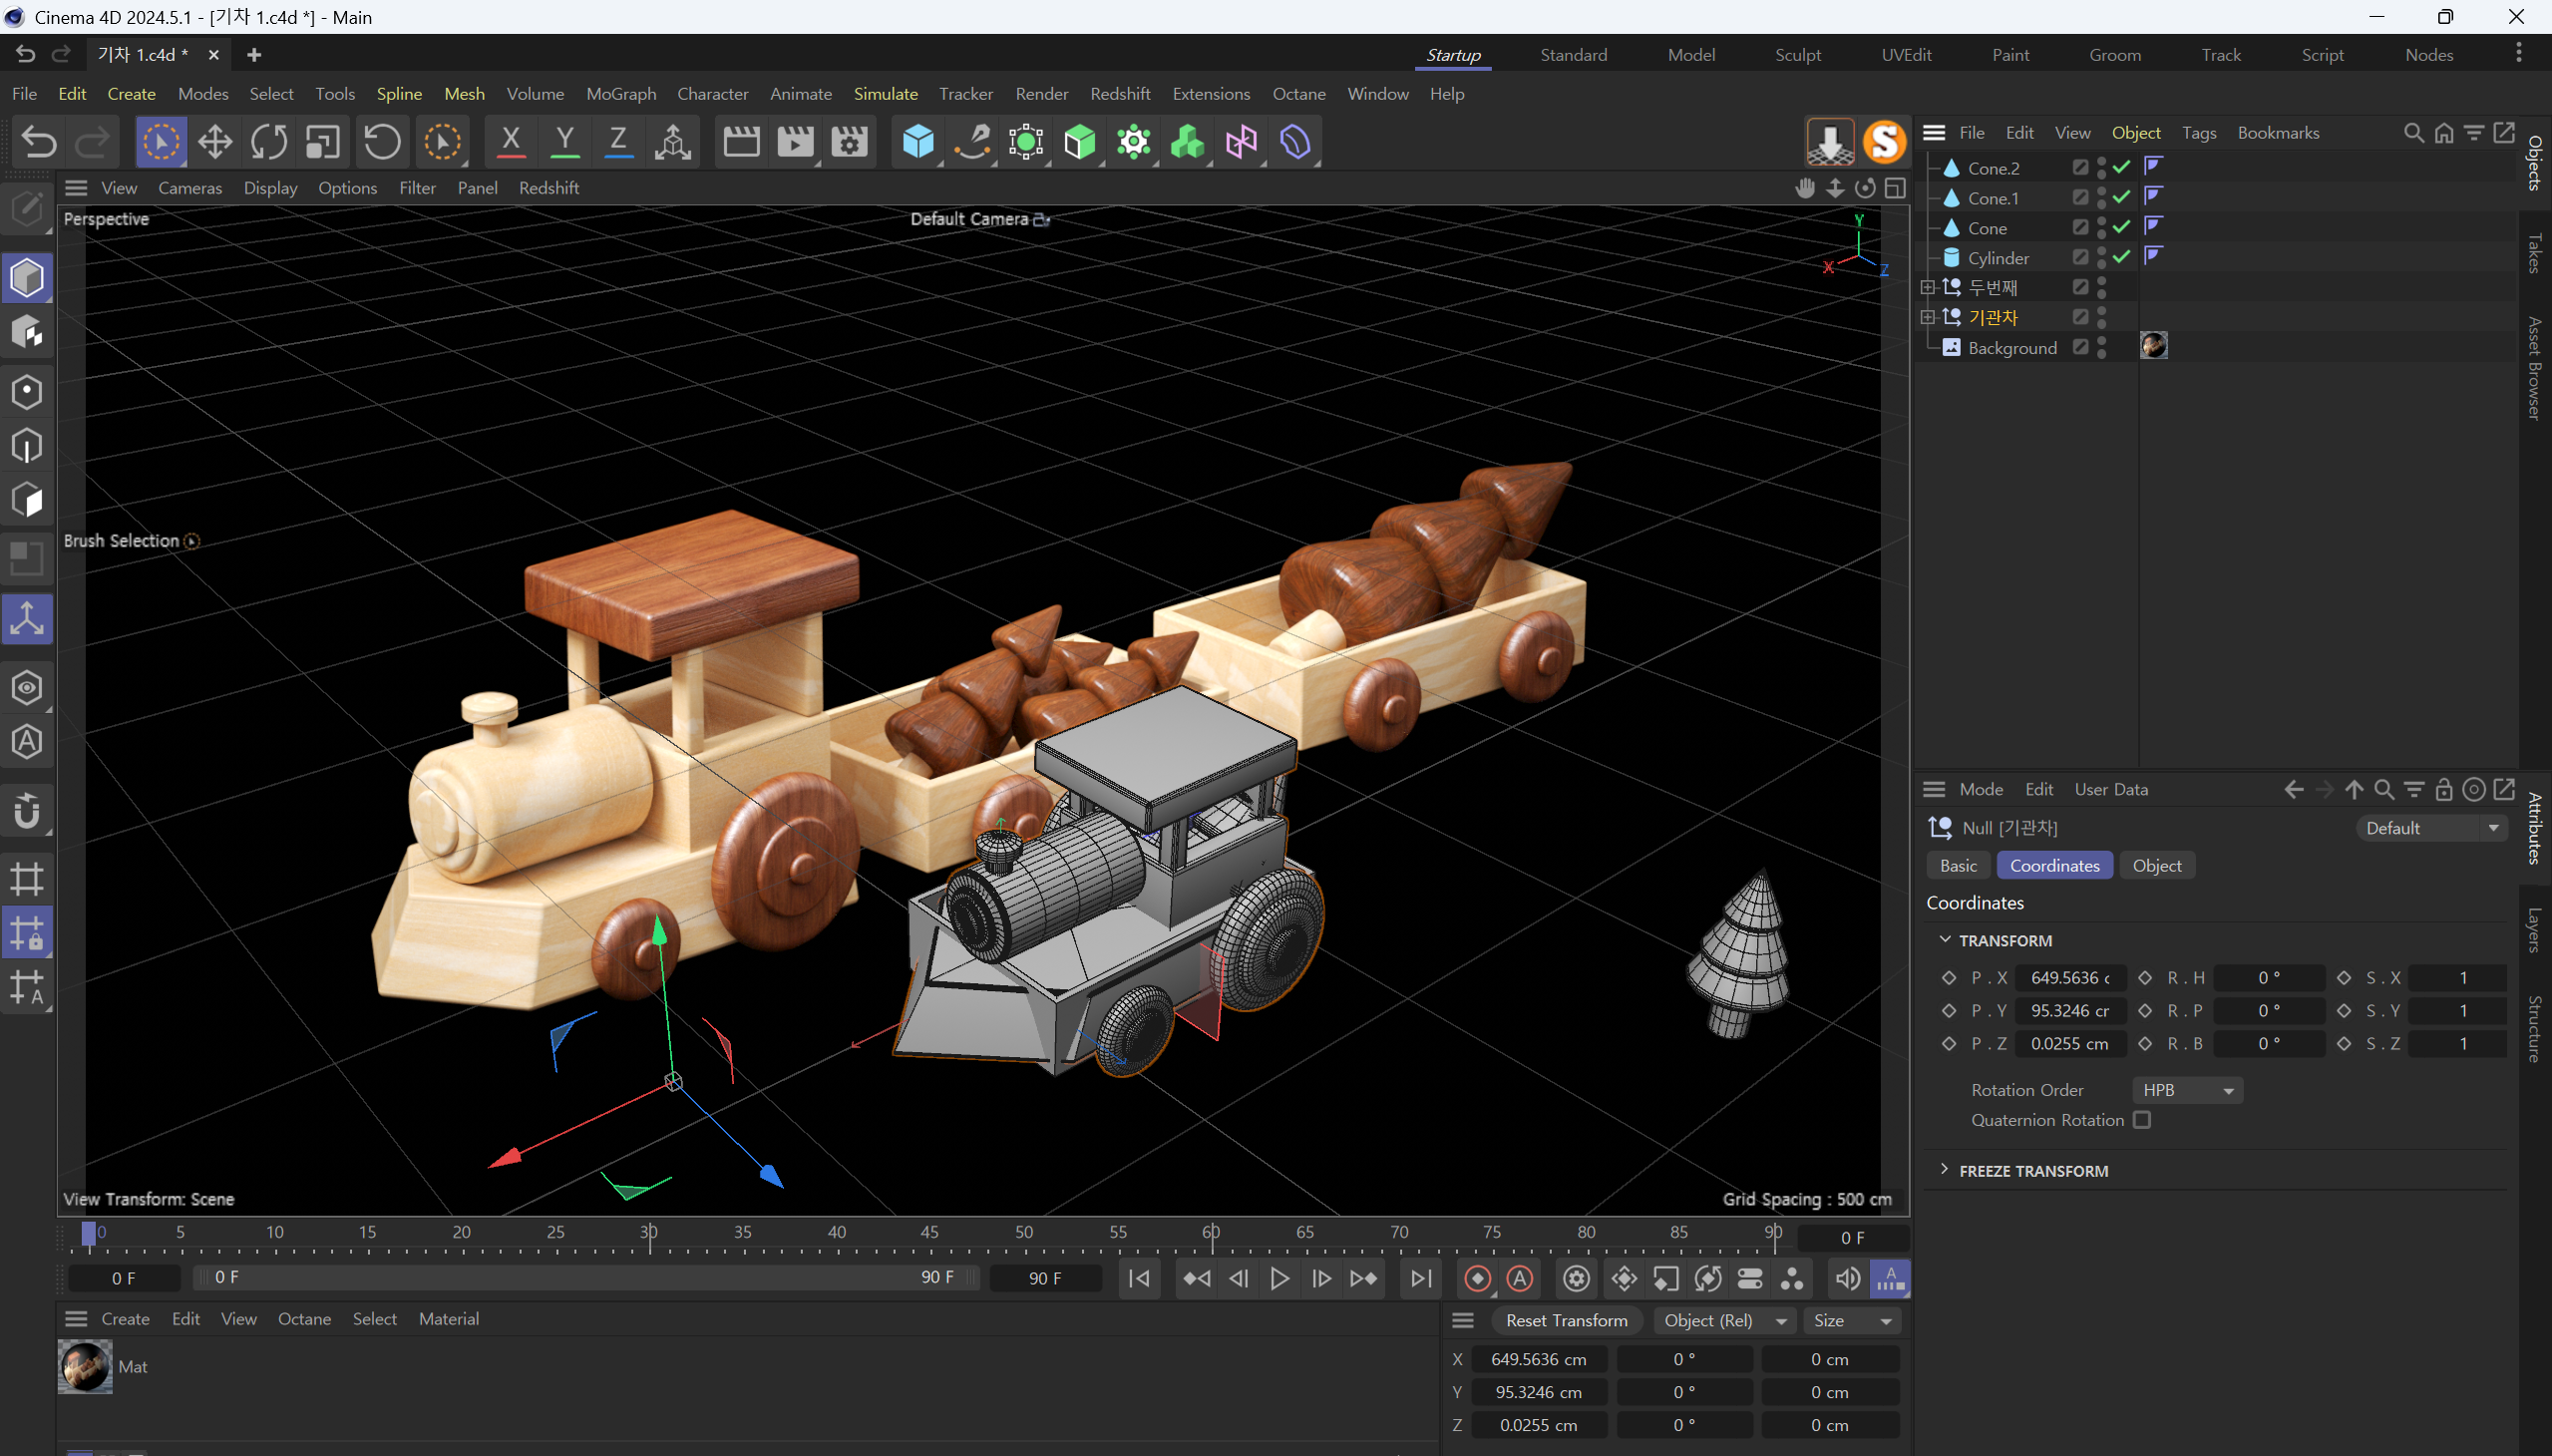
Task: Toggle Autokeying button in timeline
Action: 1520,1279
